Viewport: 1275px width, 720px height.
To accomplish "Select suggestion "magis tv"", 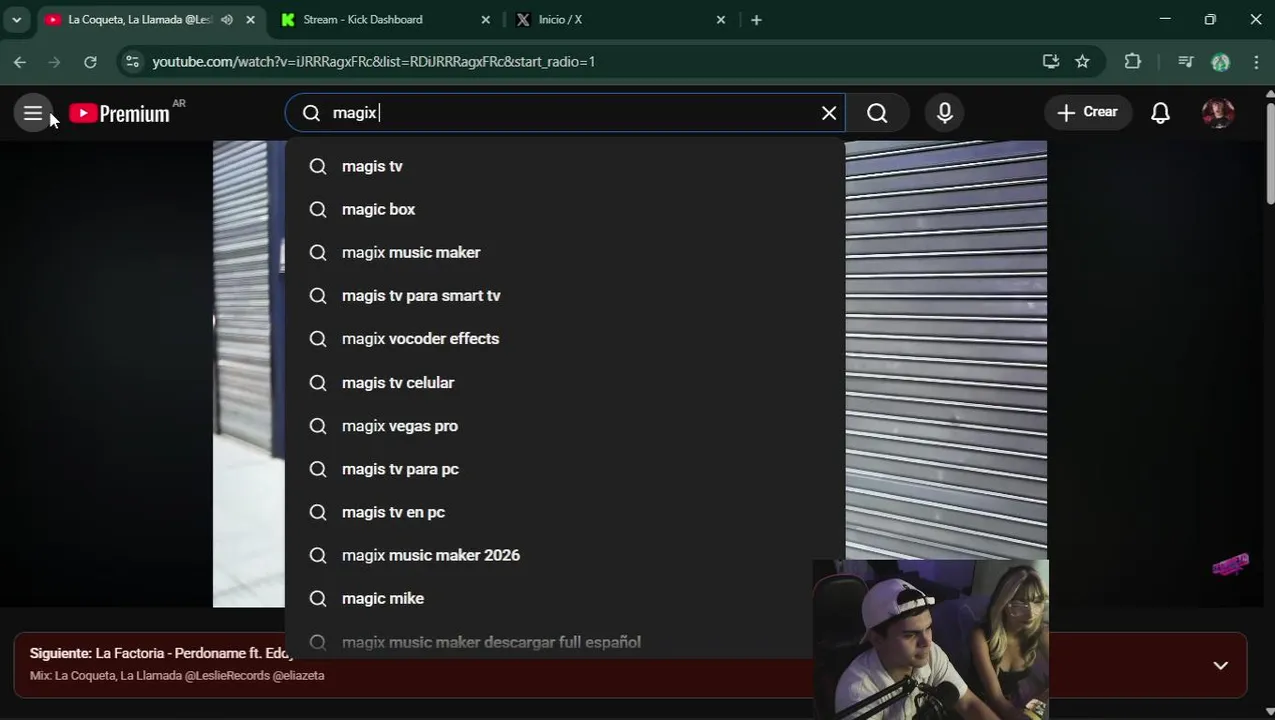I will [565, 166].
